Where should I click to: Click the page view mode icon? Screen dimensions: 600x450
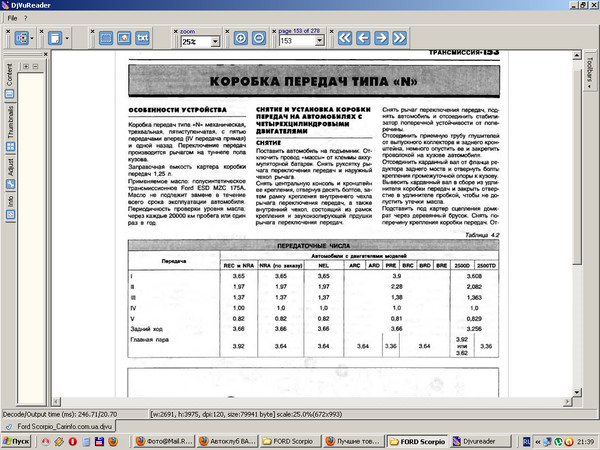click(x=55, y=38)
